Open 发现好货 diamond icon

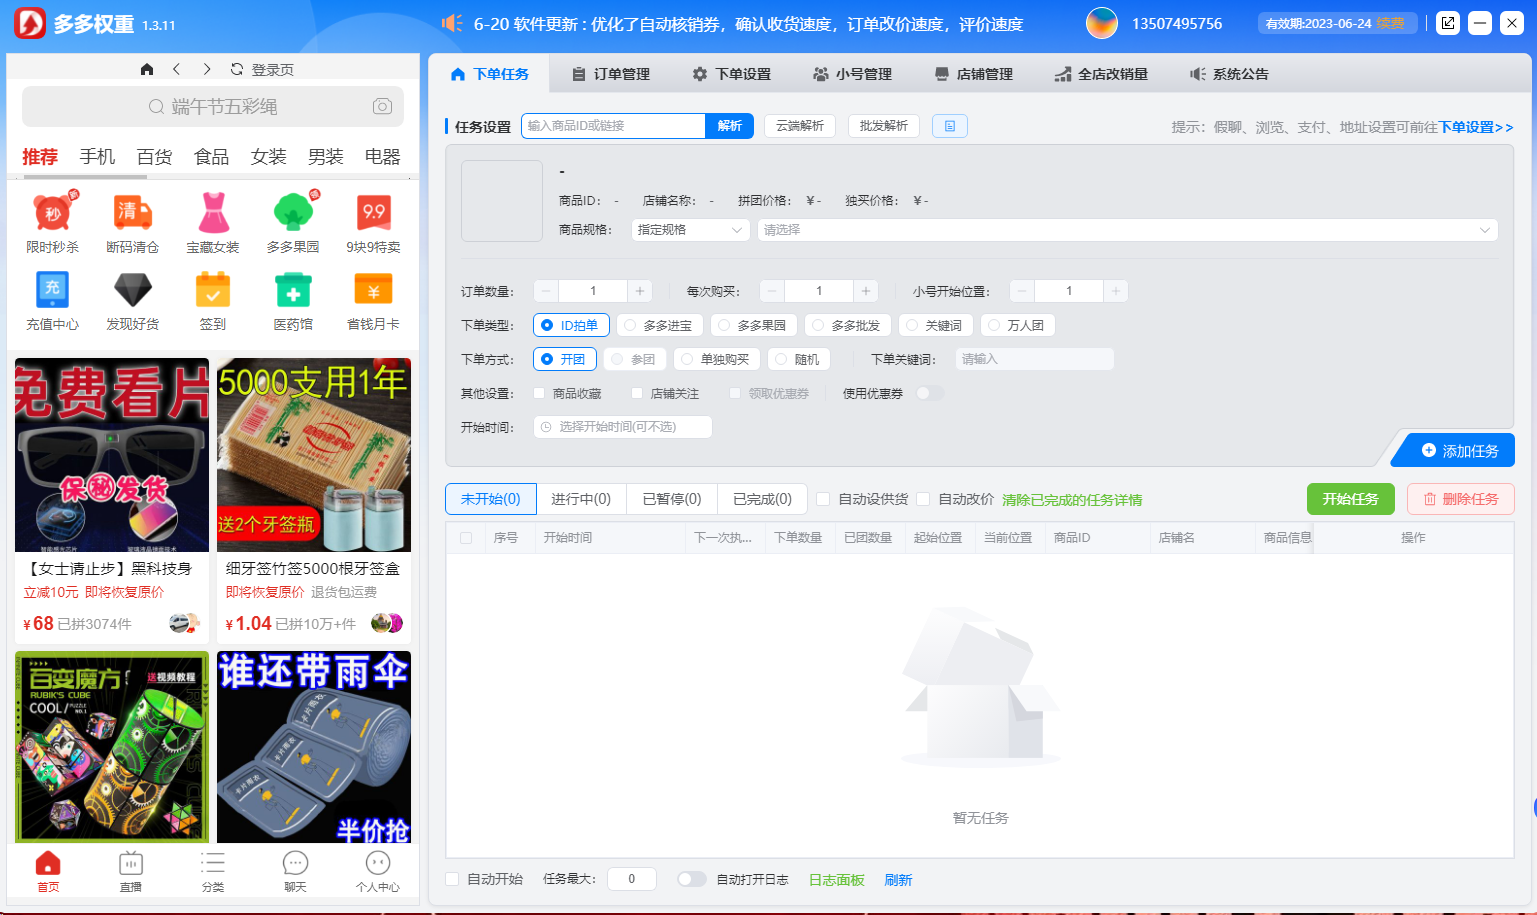pyautogui.click(x=133, y=290)
